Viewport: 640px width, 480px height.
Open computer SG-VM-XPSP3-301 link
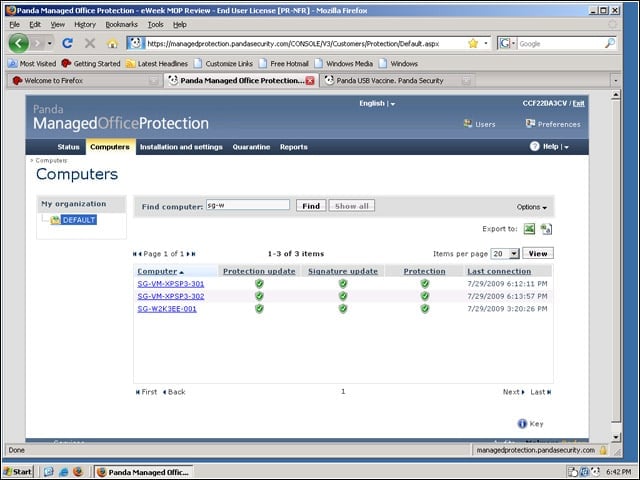coord(171,284)
